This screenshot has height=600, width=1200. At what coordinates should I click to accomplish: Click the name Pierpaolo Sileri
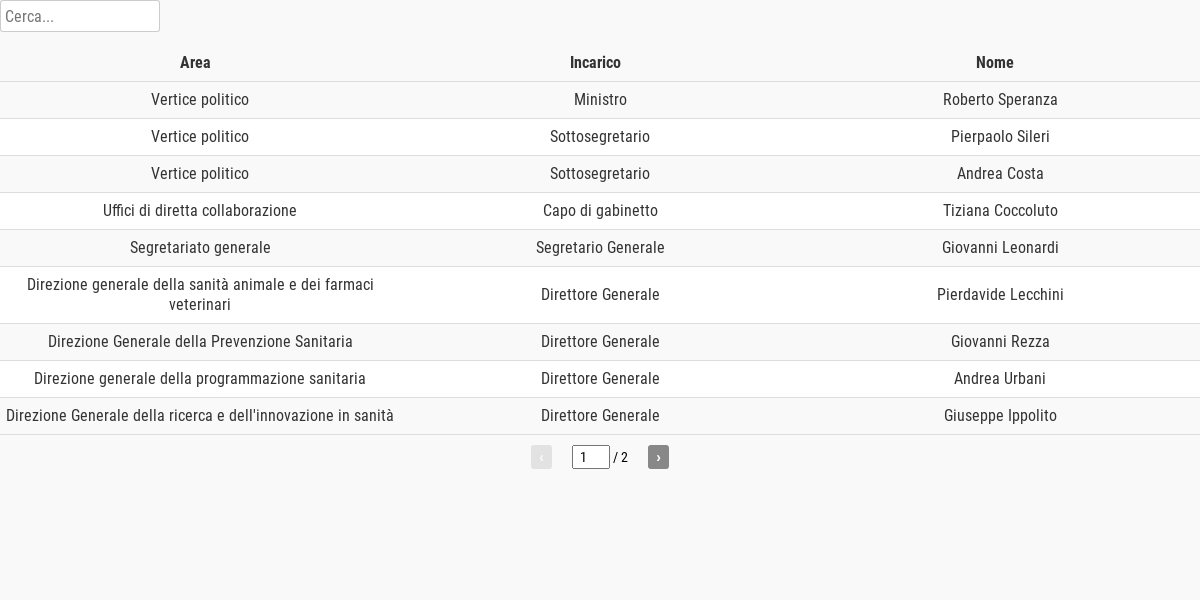pyautogui.click(x=1000, y=137)
